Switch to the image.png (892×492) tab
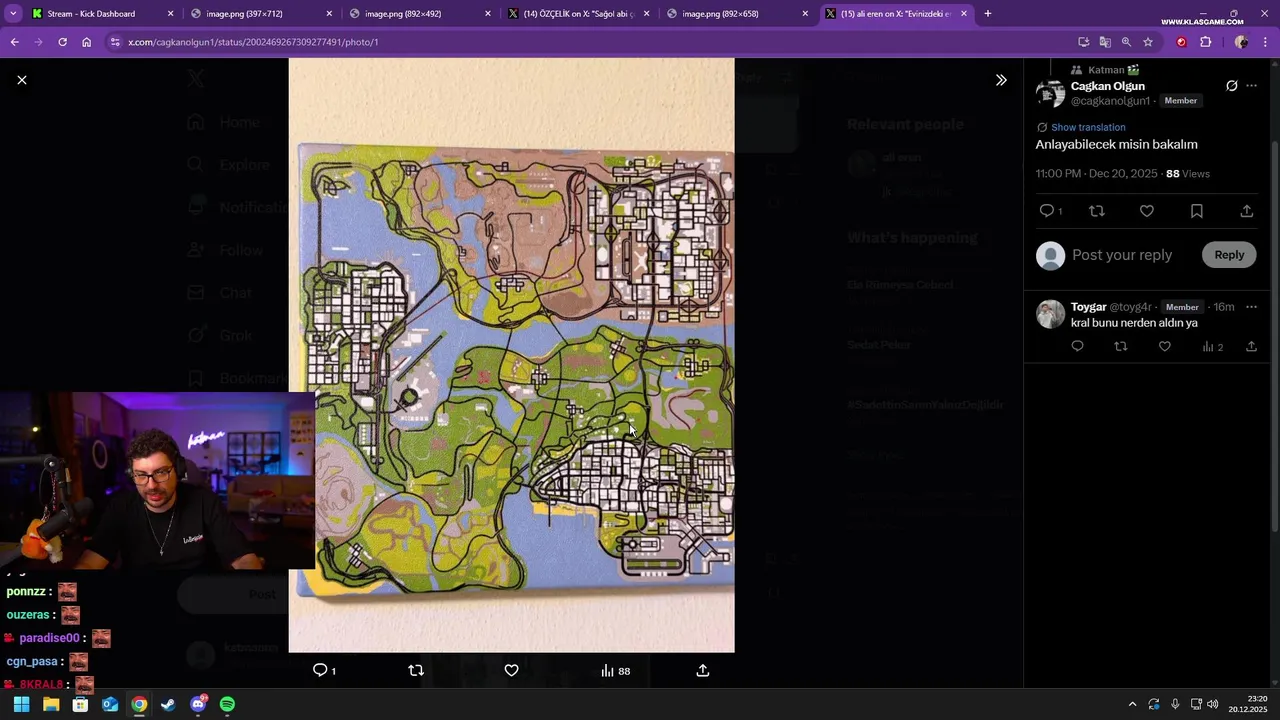This screenshot has height=720, width=1280. (420, 14)
